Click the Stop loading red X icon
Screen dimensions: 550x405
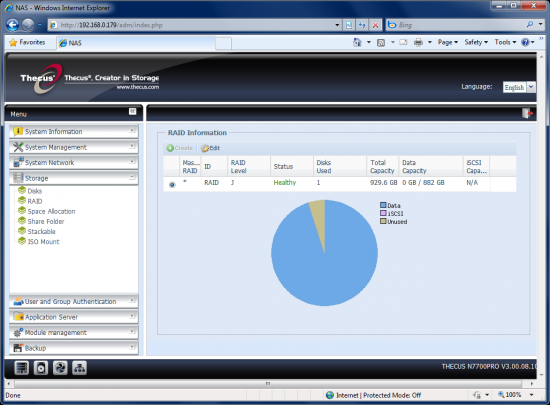[x=375, y=25]
